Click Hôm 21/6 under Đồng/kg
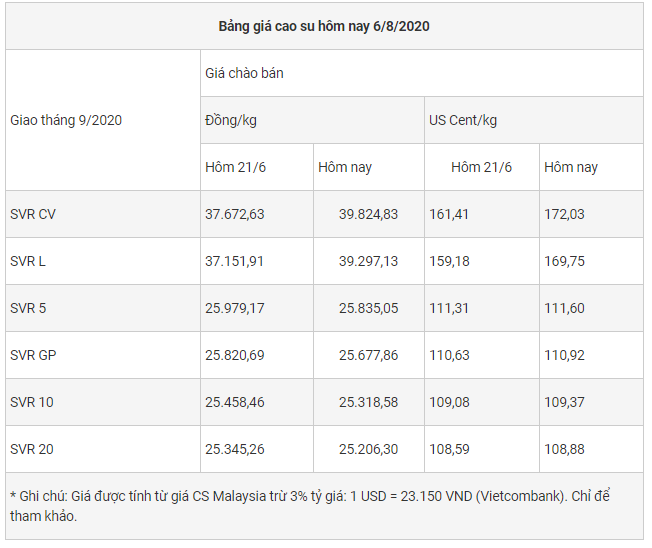The image size is (652, 548). click(236, 167)
